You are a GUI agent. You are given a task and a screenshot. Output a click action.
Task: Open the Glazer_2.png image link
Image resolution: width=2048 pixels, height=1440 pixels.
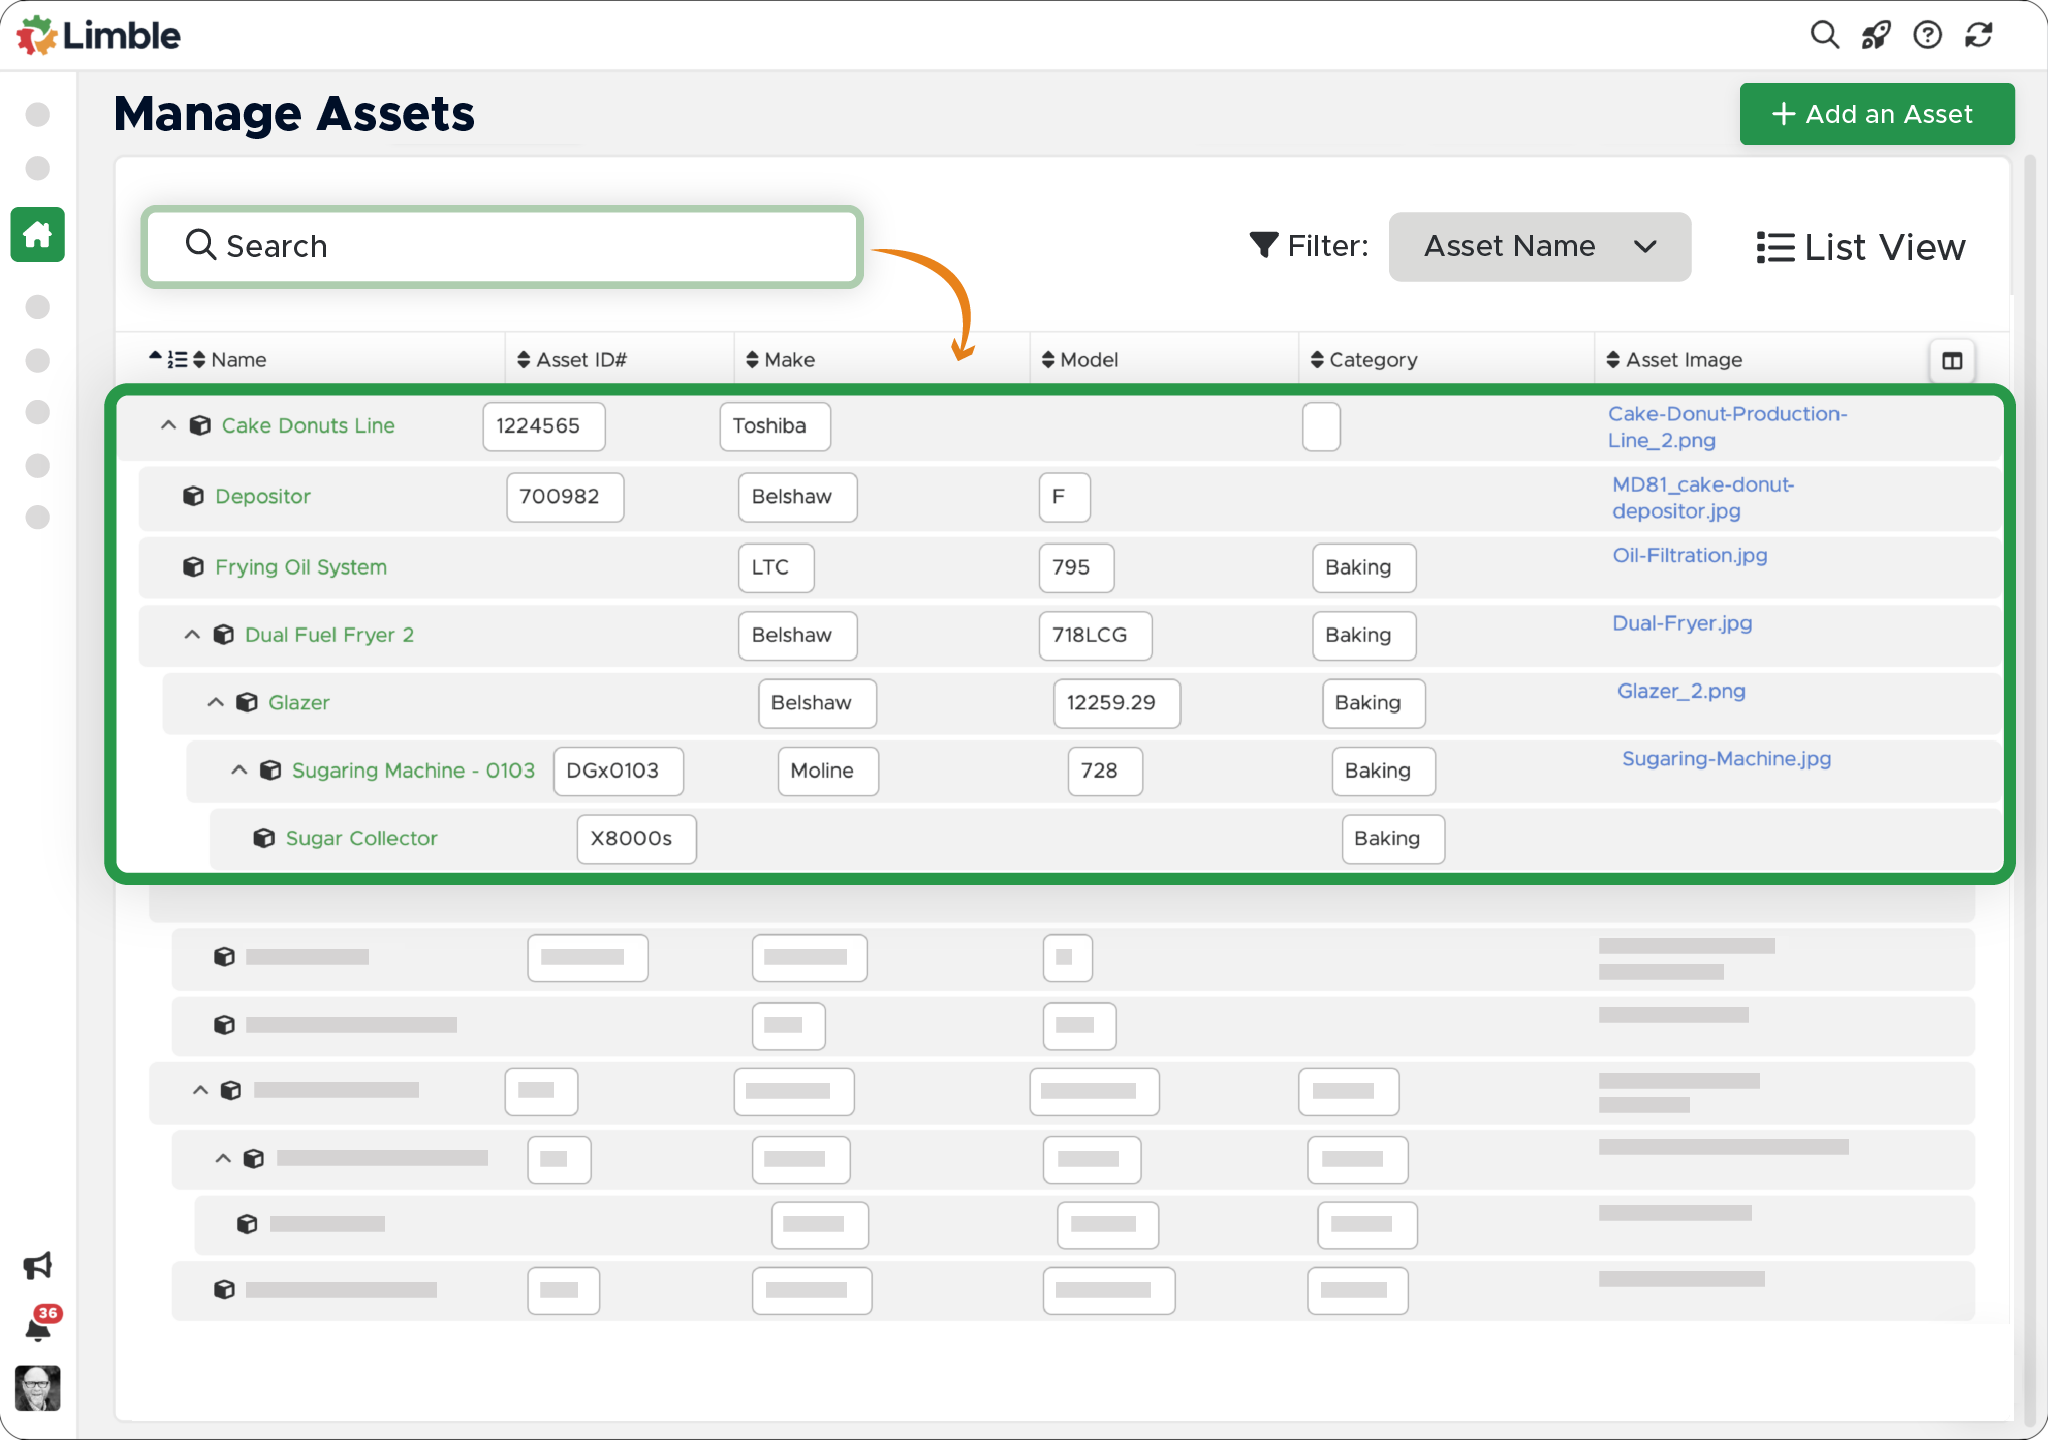pyautogui.click(x=1681, y=691)
